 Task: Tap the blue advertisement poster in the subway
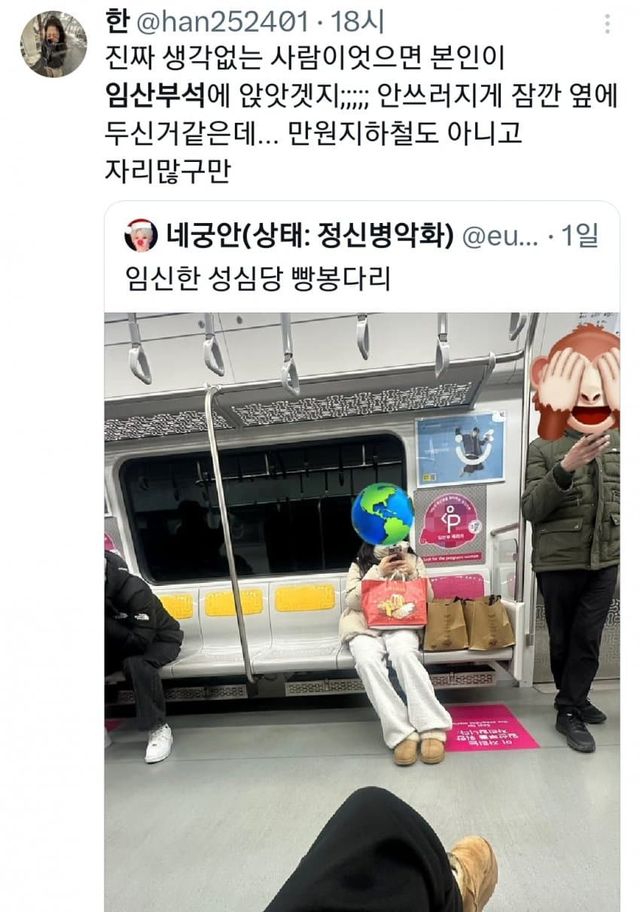pos(460,448)
